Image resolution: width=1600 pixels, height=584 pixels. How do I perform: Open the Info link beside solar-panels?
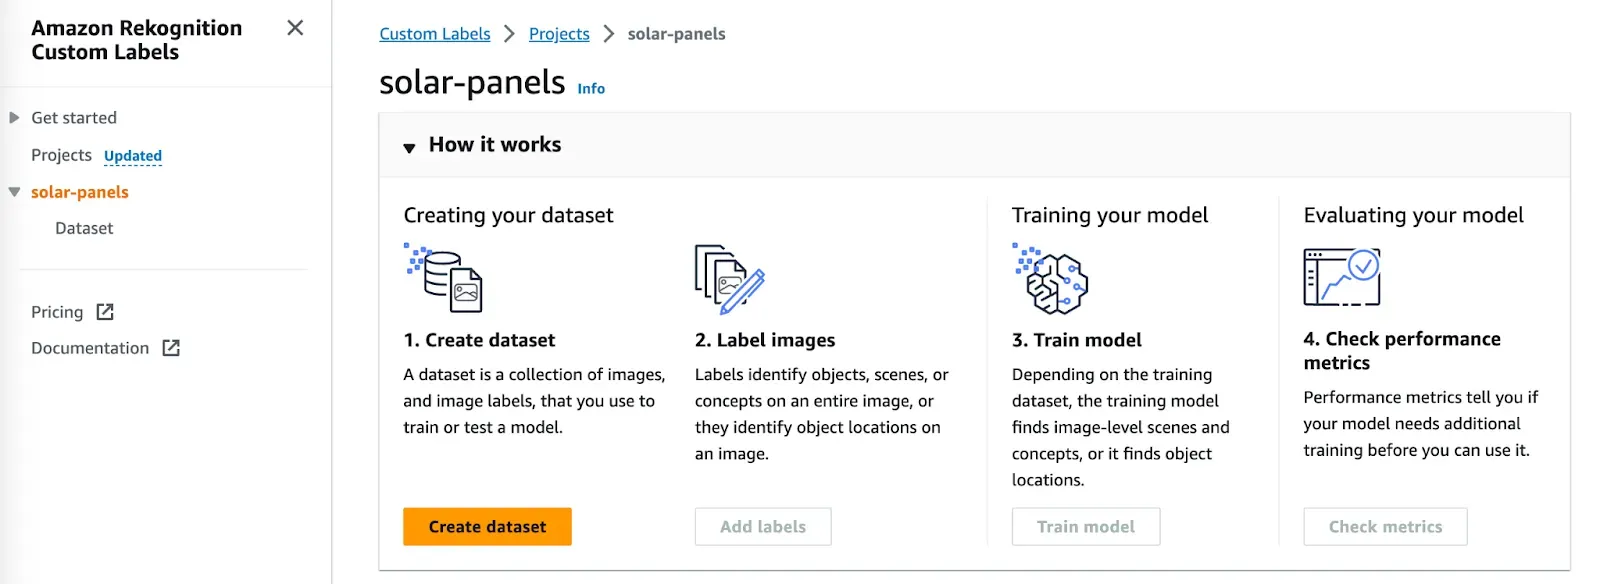591,89
